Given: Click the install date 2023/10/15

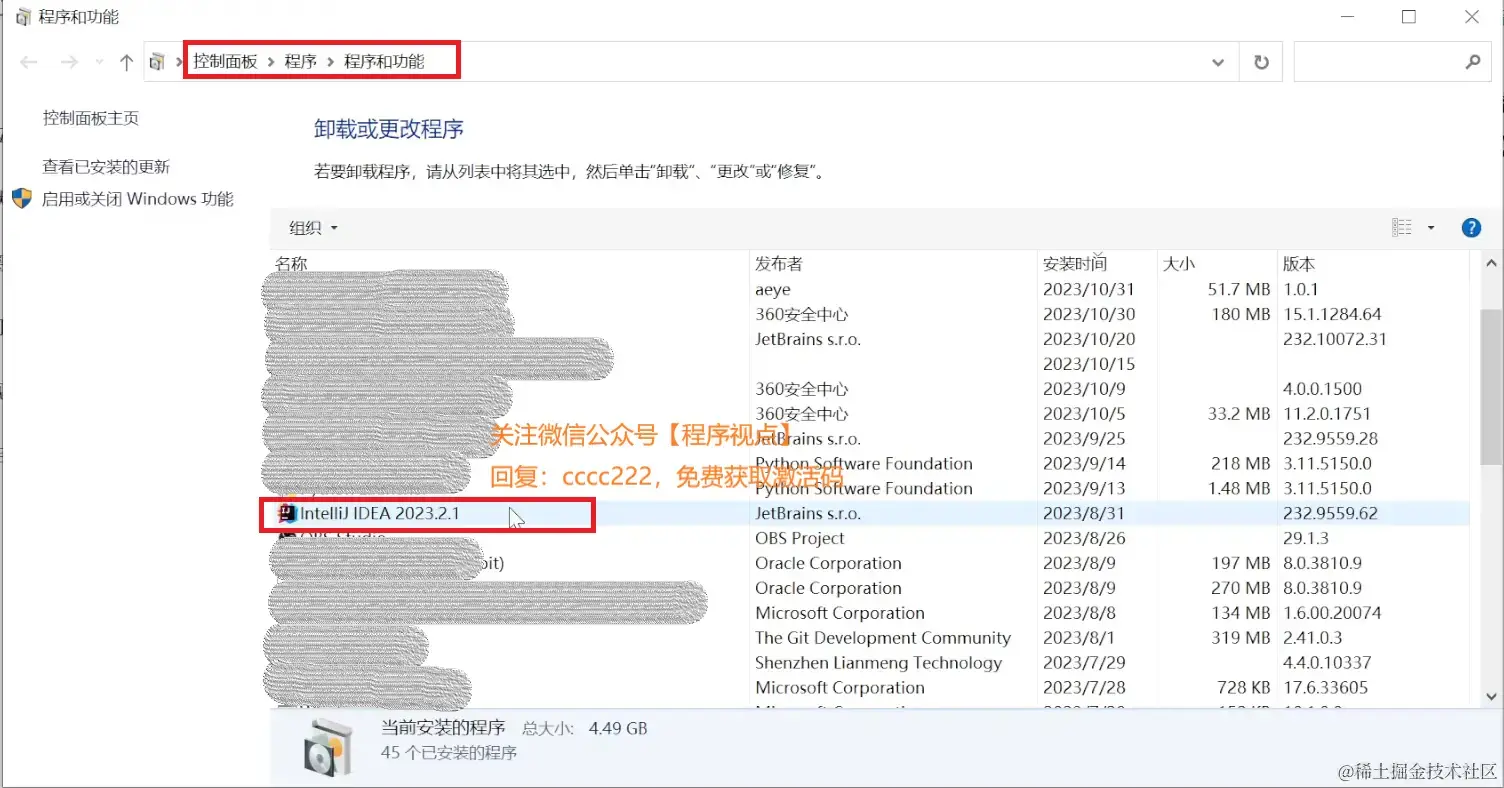Looking at the screenshot, I should [x=1089, y=364].
